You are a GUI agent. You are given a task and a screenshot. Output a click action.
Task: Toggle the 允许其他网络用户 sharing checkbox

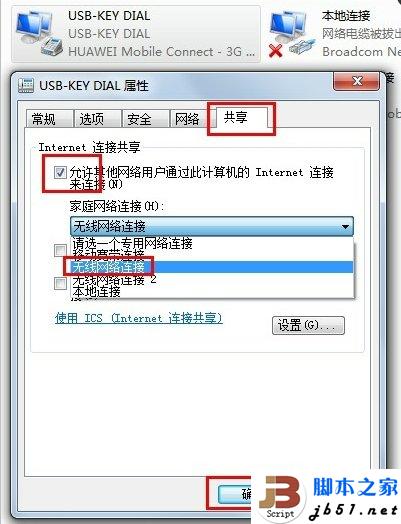60,172
